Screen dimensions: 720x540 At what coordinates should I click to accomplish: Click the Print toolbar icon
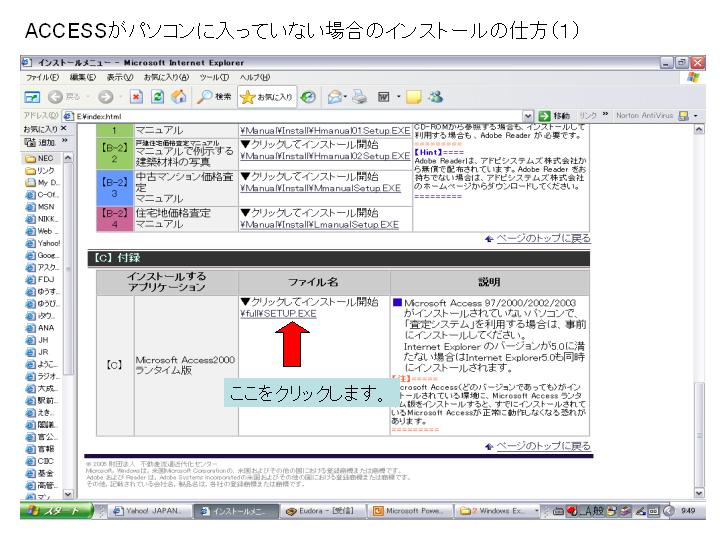360,97
